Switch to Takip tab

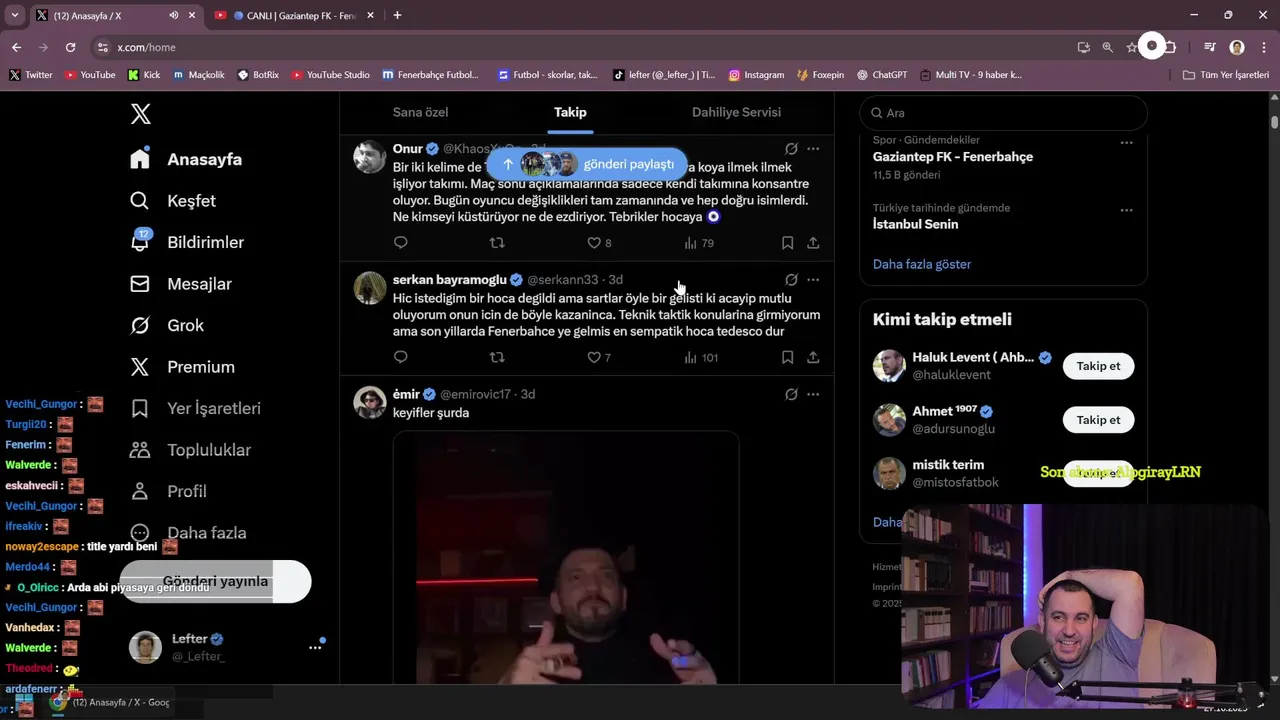(570, 112)
